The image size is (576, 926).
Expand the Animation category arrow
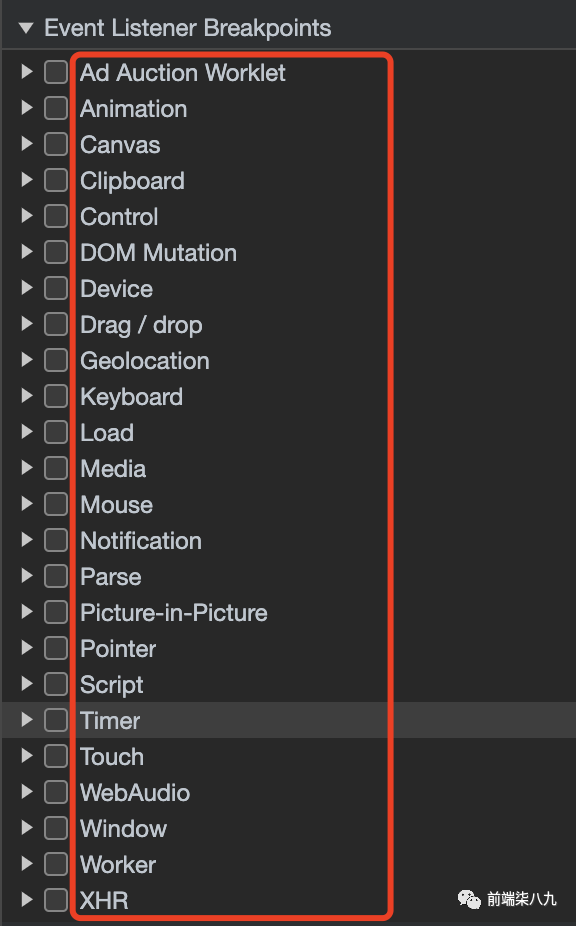27,108
